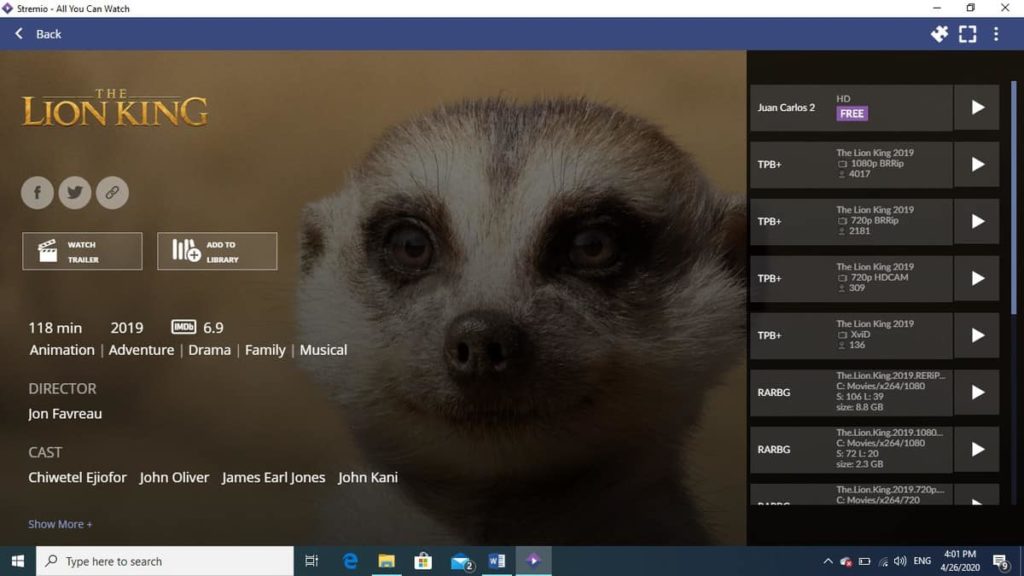Open the battery status tray icon
Image resolution: width=1024 pixels, height=576 pixels.
pyautogui.click(x=865, y=562)
